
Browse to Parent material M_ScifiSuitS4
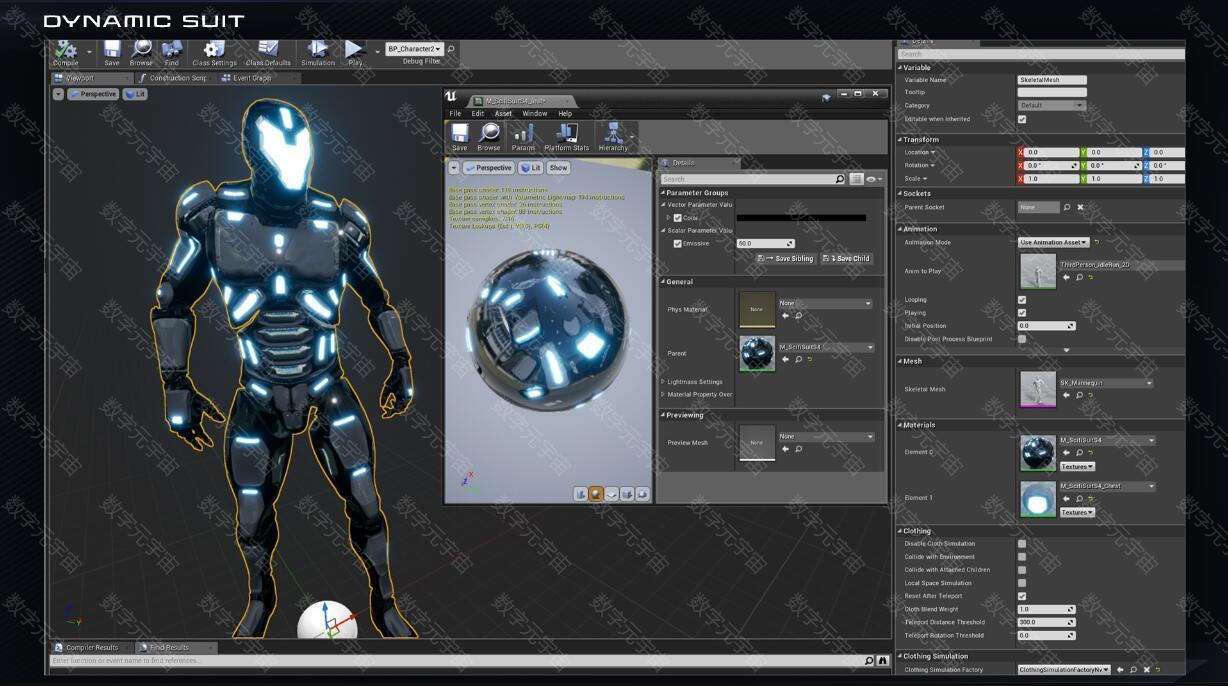coord(798,359)
